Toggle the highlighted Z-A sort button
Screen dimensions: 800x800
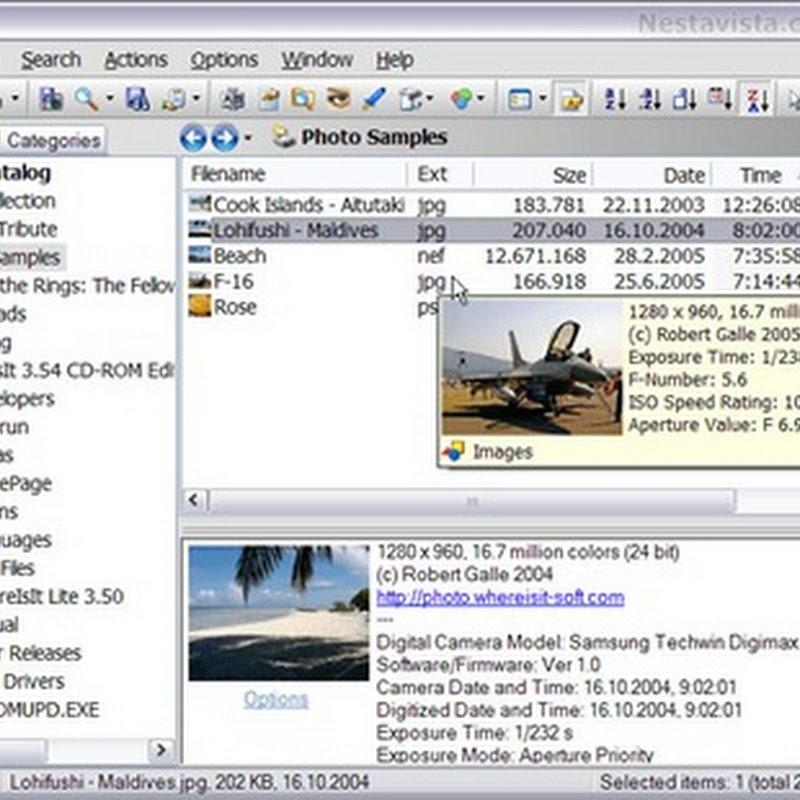(755, 99)
